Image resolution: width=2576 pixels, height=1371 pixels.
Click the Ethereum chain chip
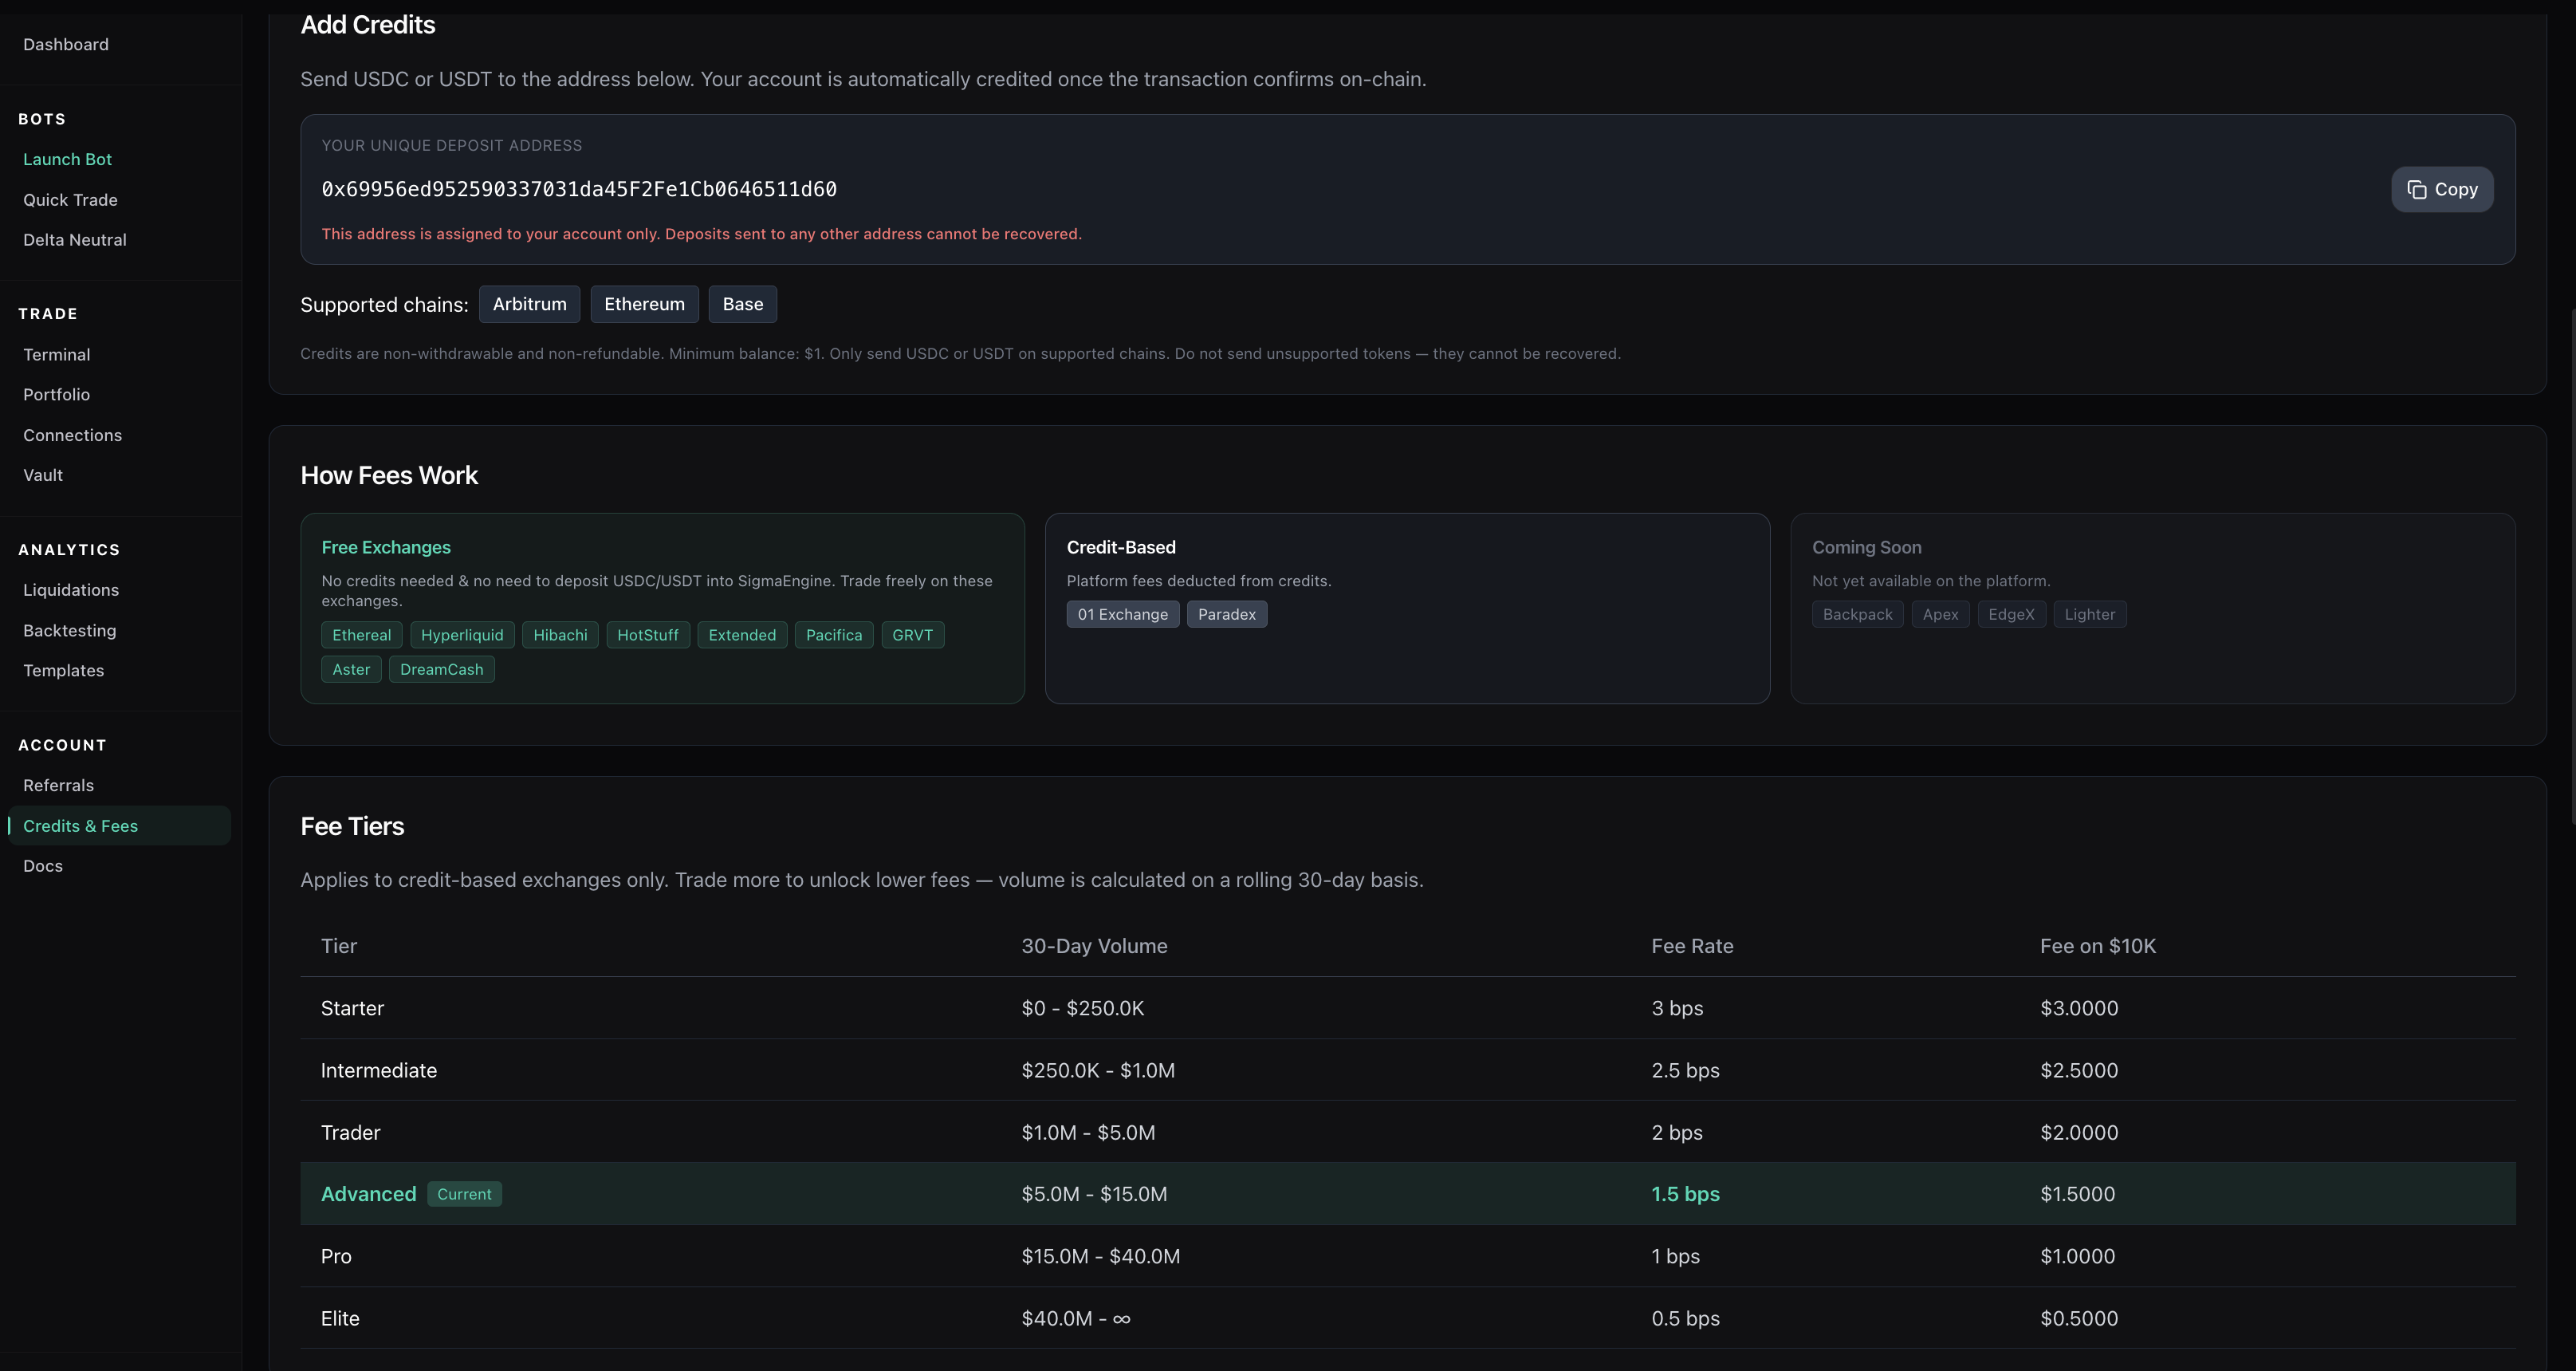(644, 304)
